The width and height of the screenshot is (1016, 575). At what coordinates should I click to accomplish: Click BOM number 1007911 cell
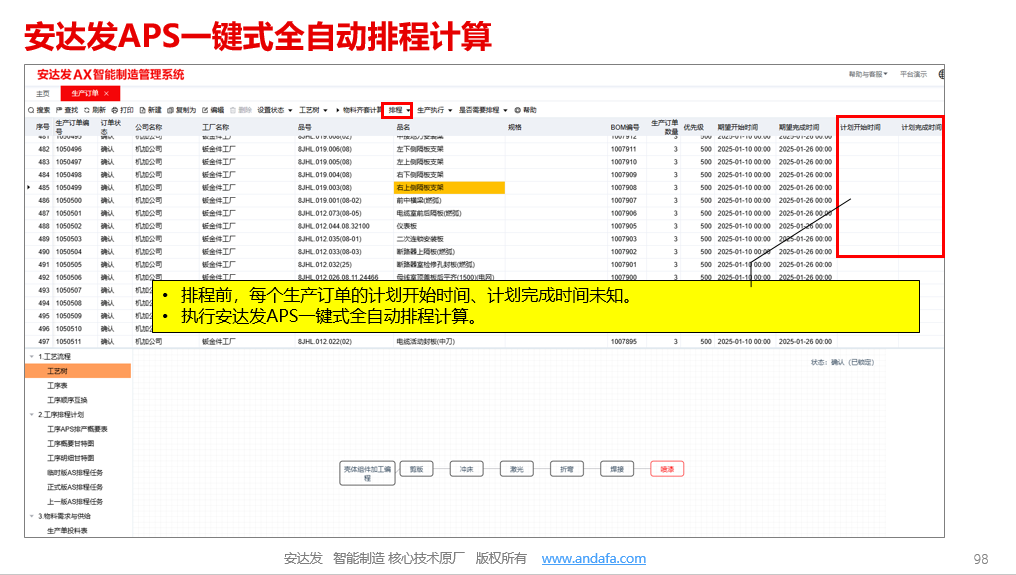point(623,149)
